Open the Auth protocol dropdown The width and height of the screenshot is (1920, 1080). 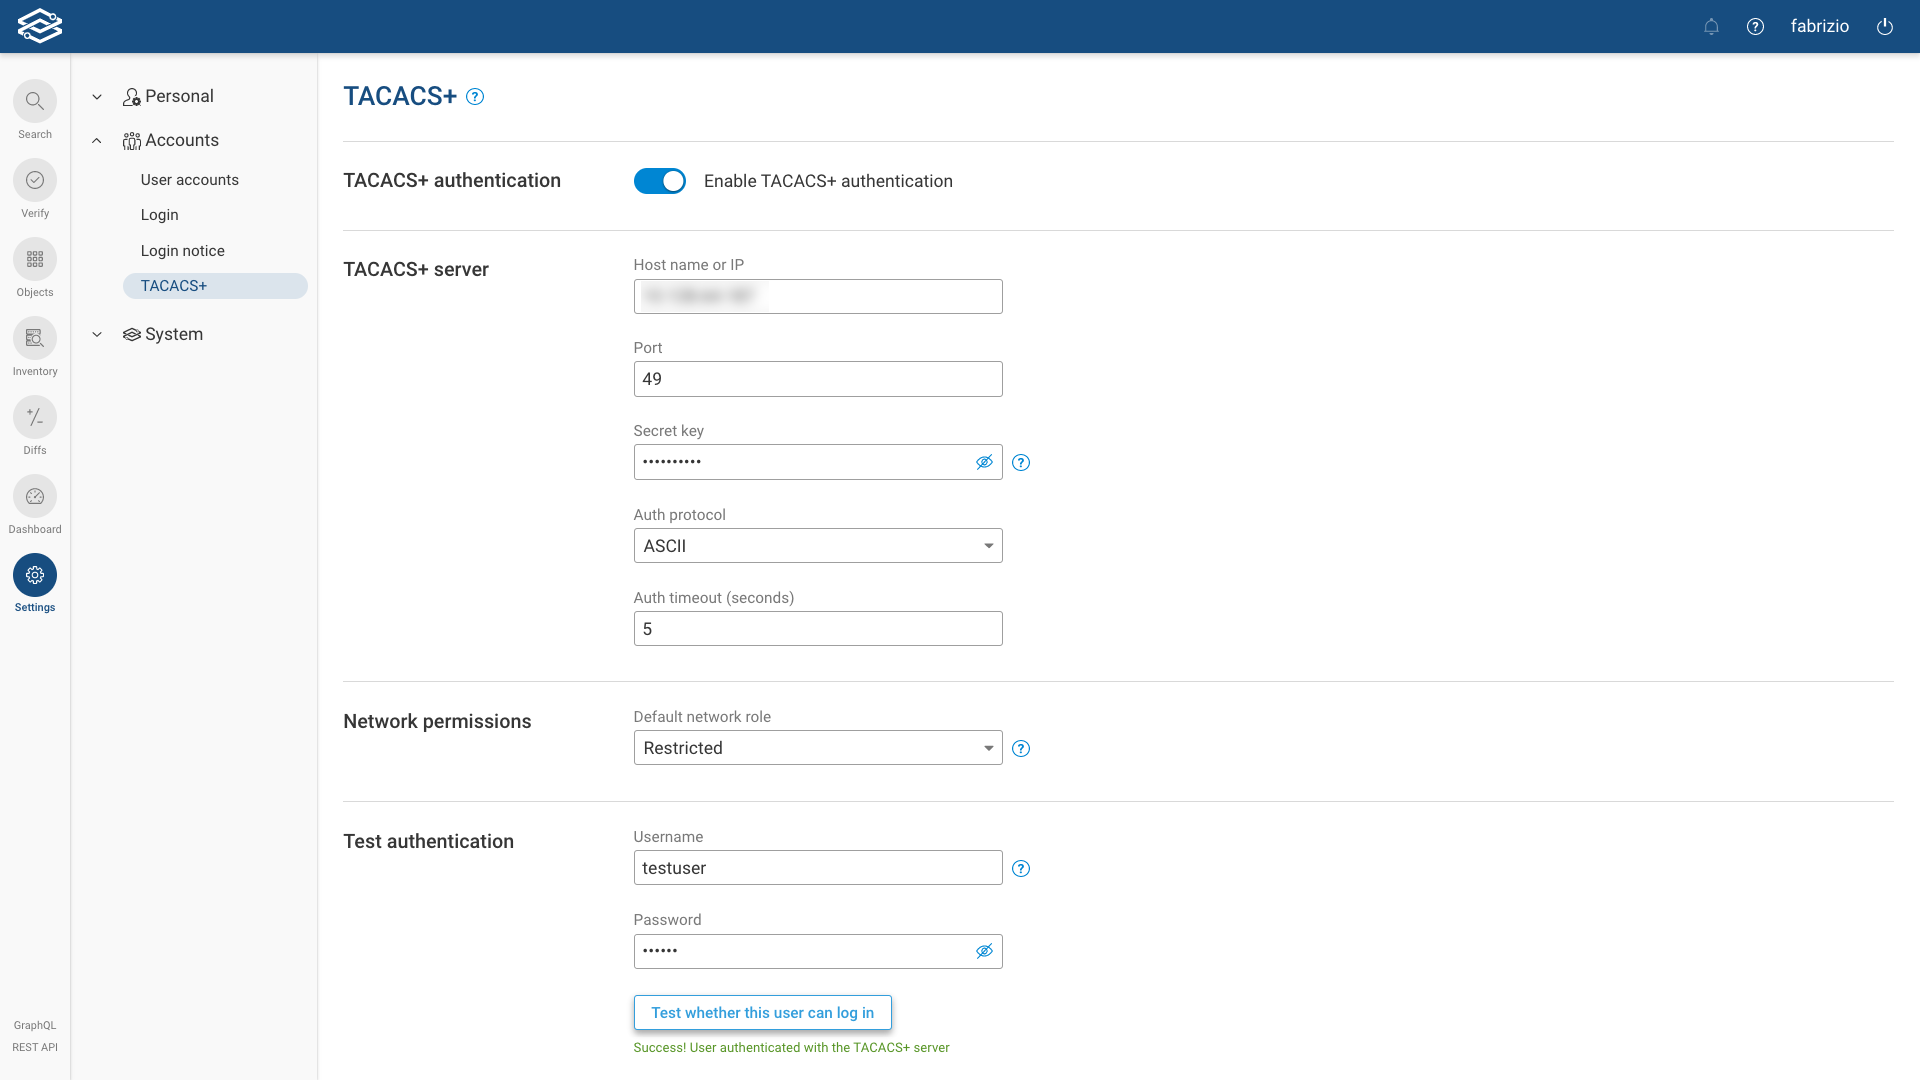817,546
